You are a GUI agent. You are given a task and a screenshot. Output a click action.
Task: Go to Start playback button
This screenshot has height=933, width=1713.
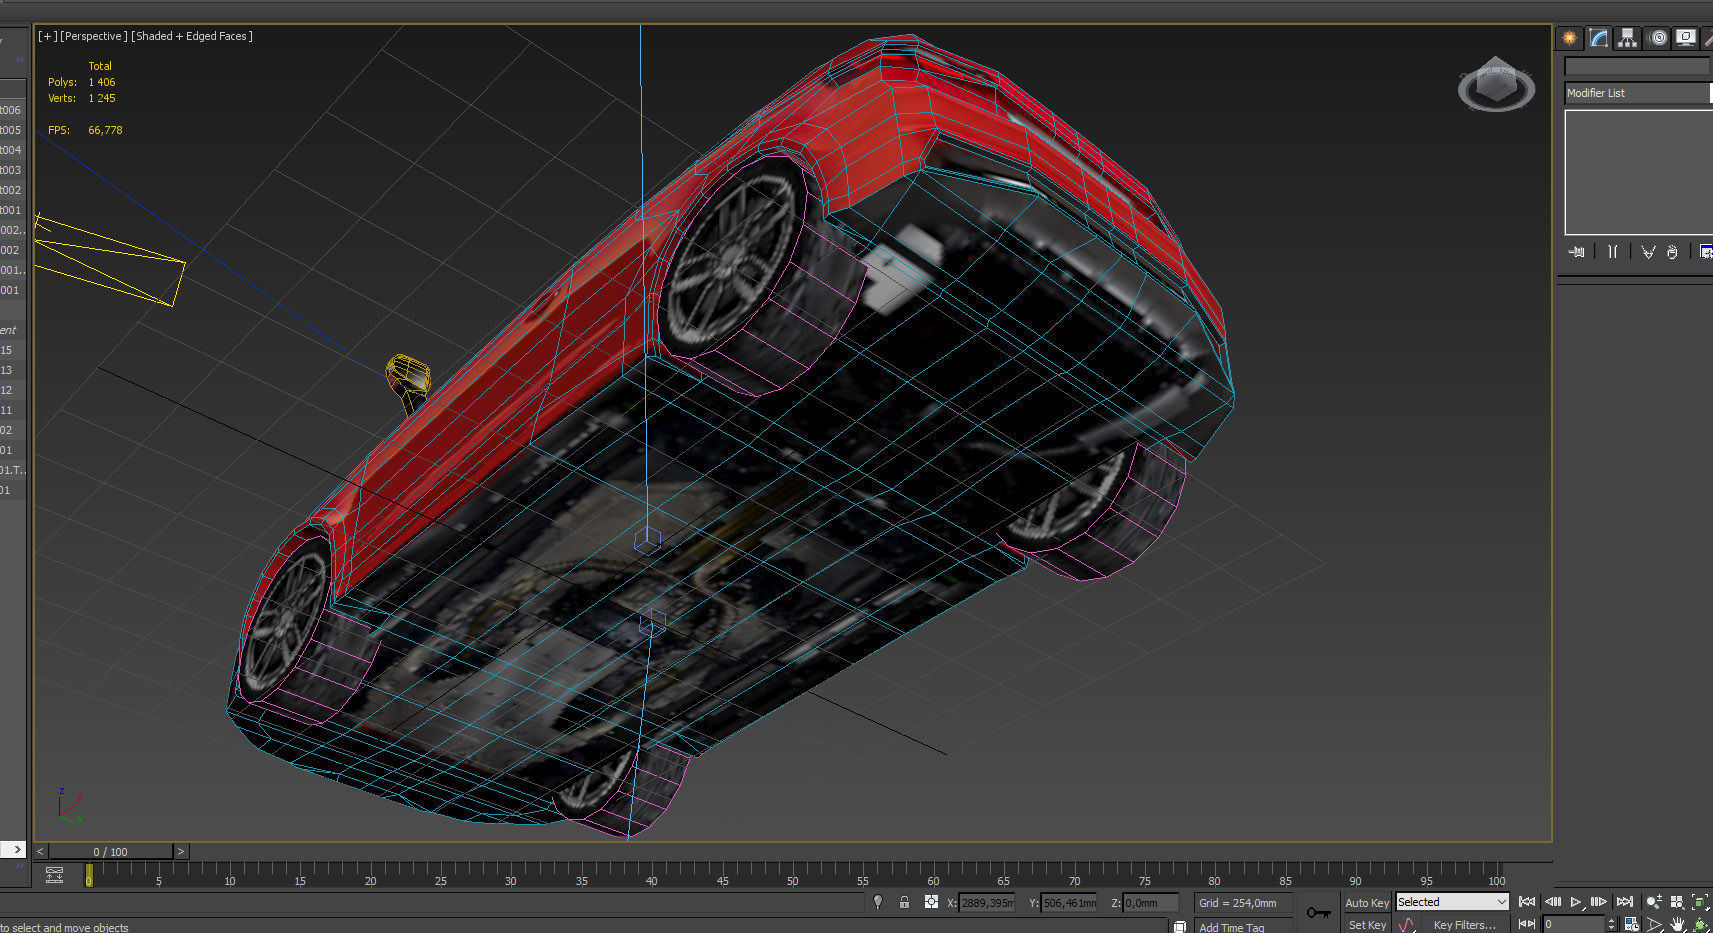pos(1527,902)
